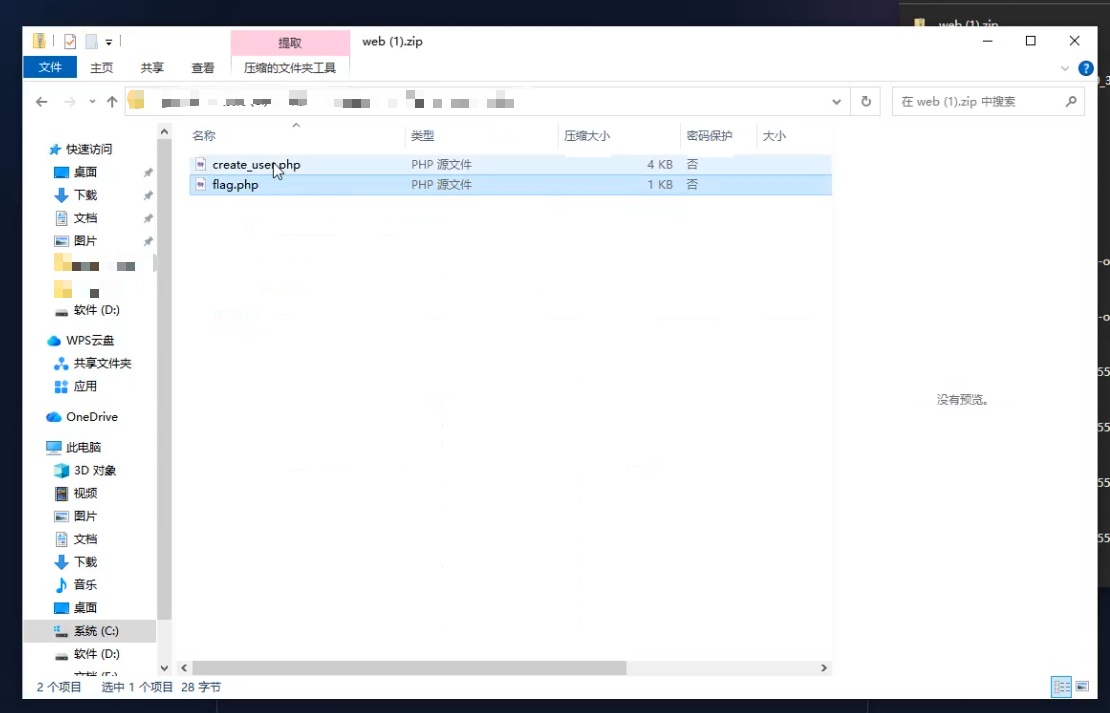Click the folder icon in address bar
Viewport: 1110px width, 713px height.
pyautogui.click(x=136, y=100)
